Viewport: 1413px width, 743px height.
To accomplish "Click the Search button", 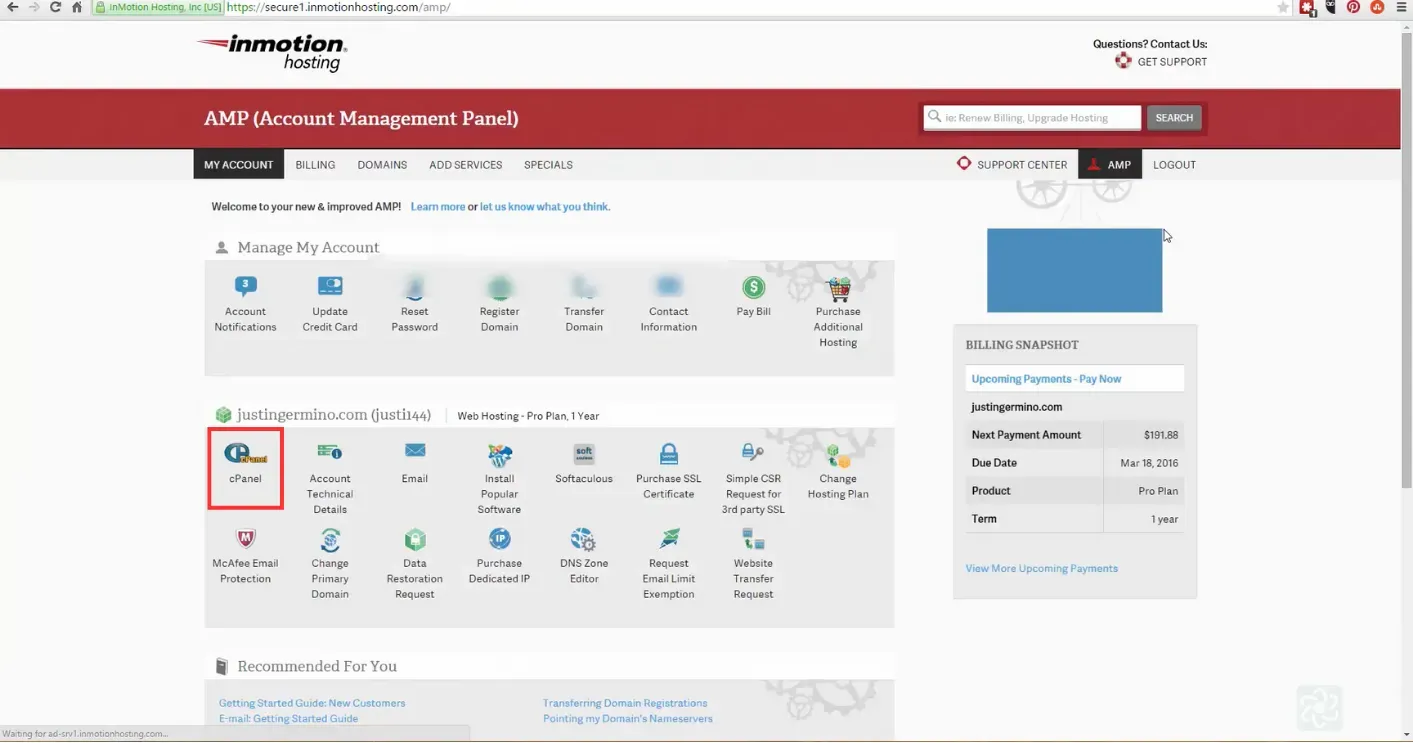I will (1174, 118).
